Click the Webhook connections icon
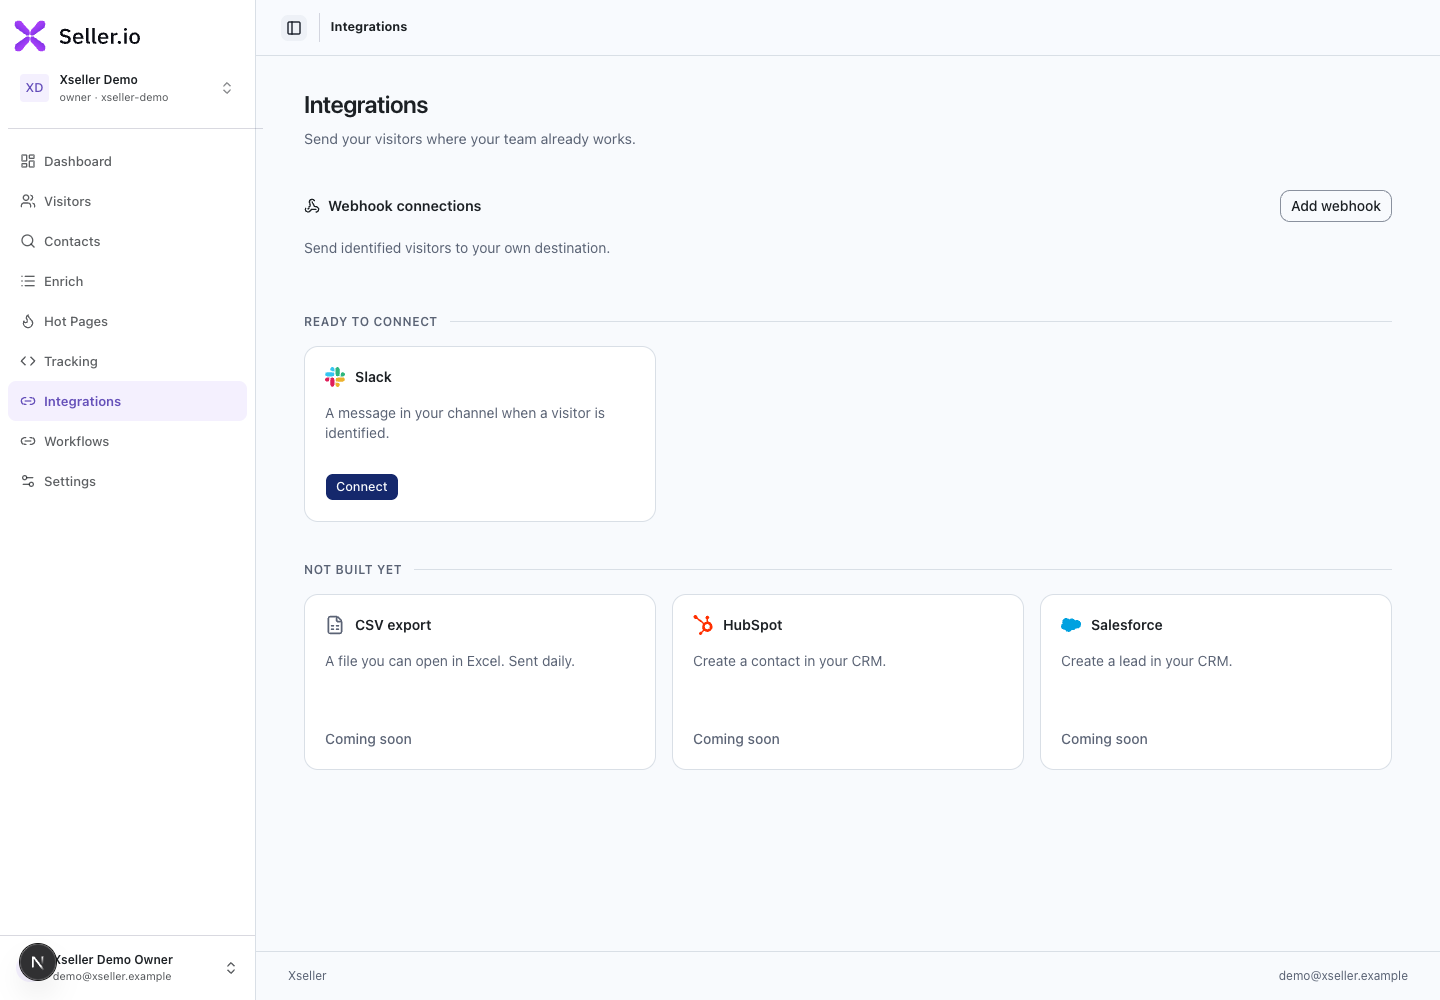This screenshot has width=1440, height=1000. pos(312,206)
